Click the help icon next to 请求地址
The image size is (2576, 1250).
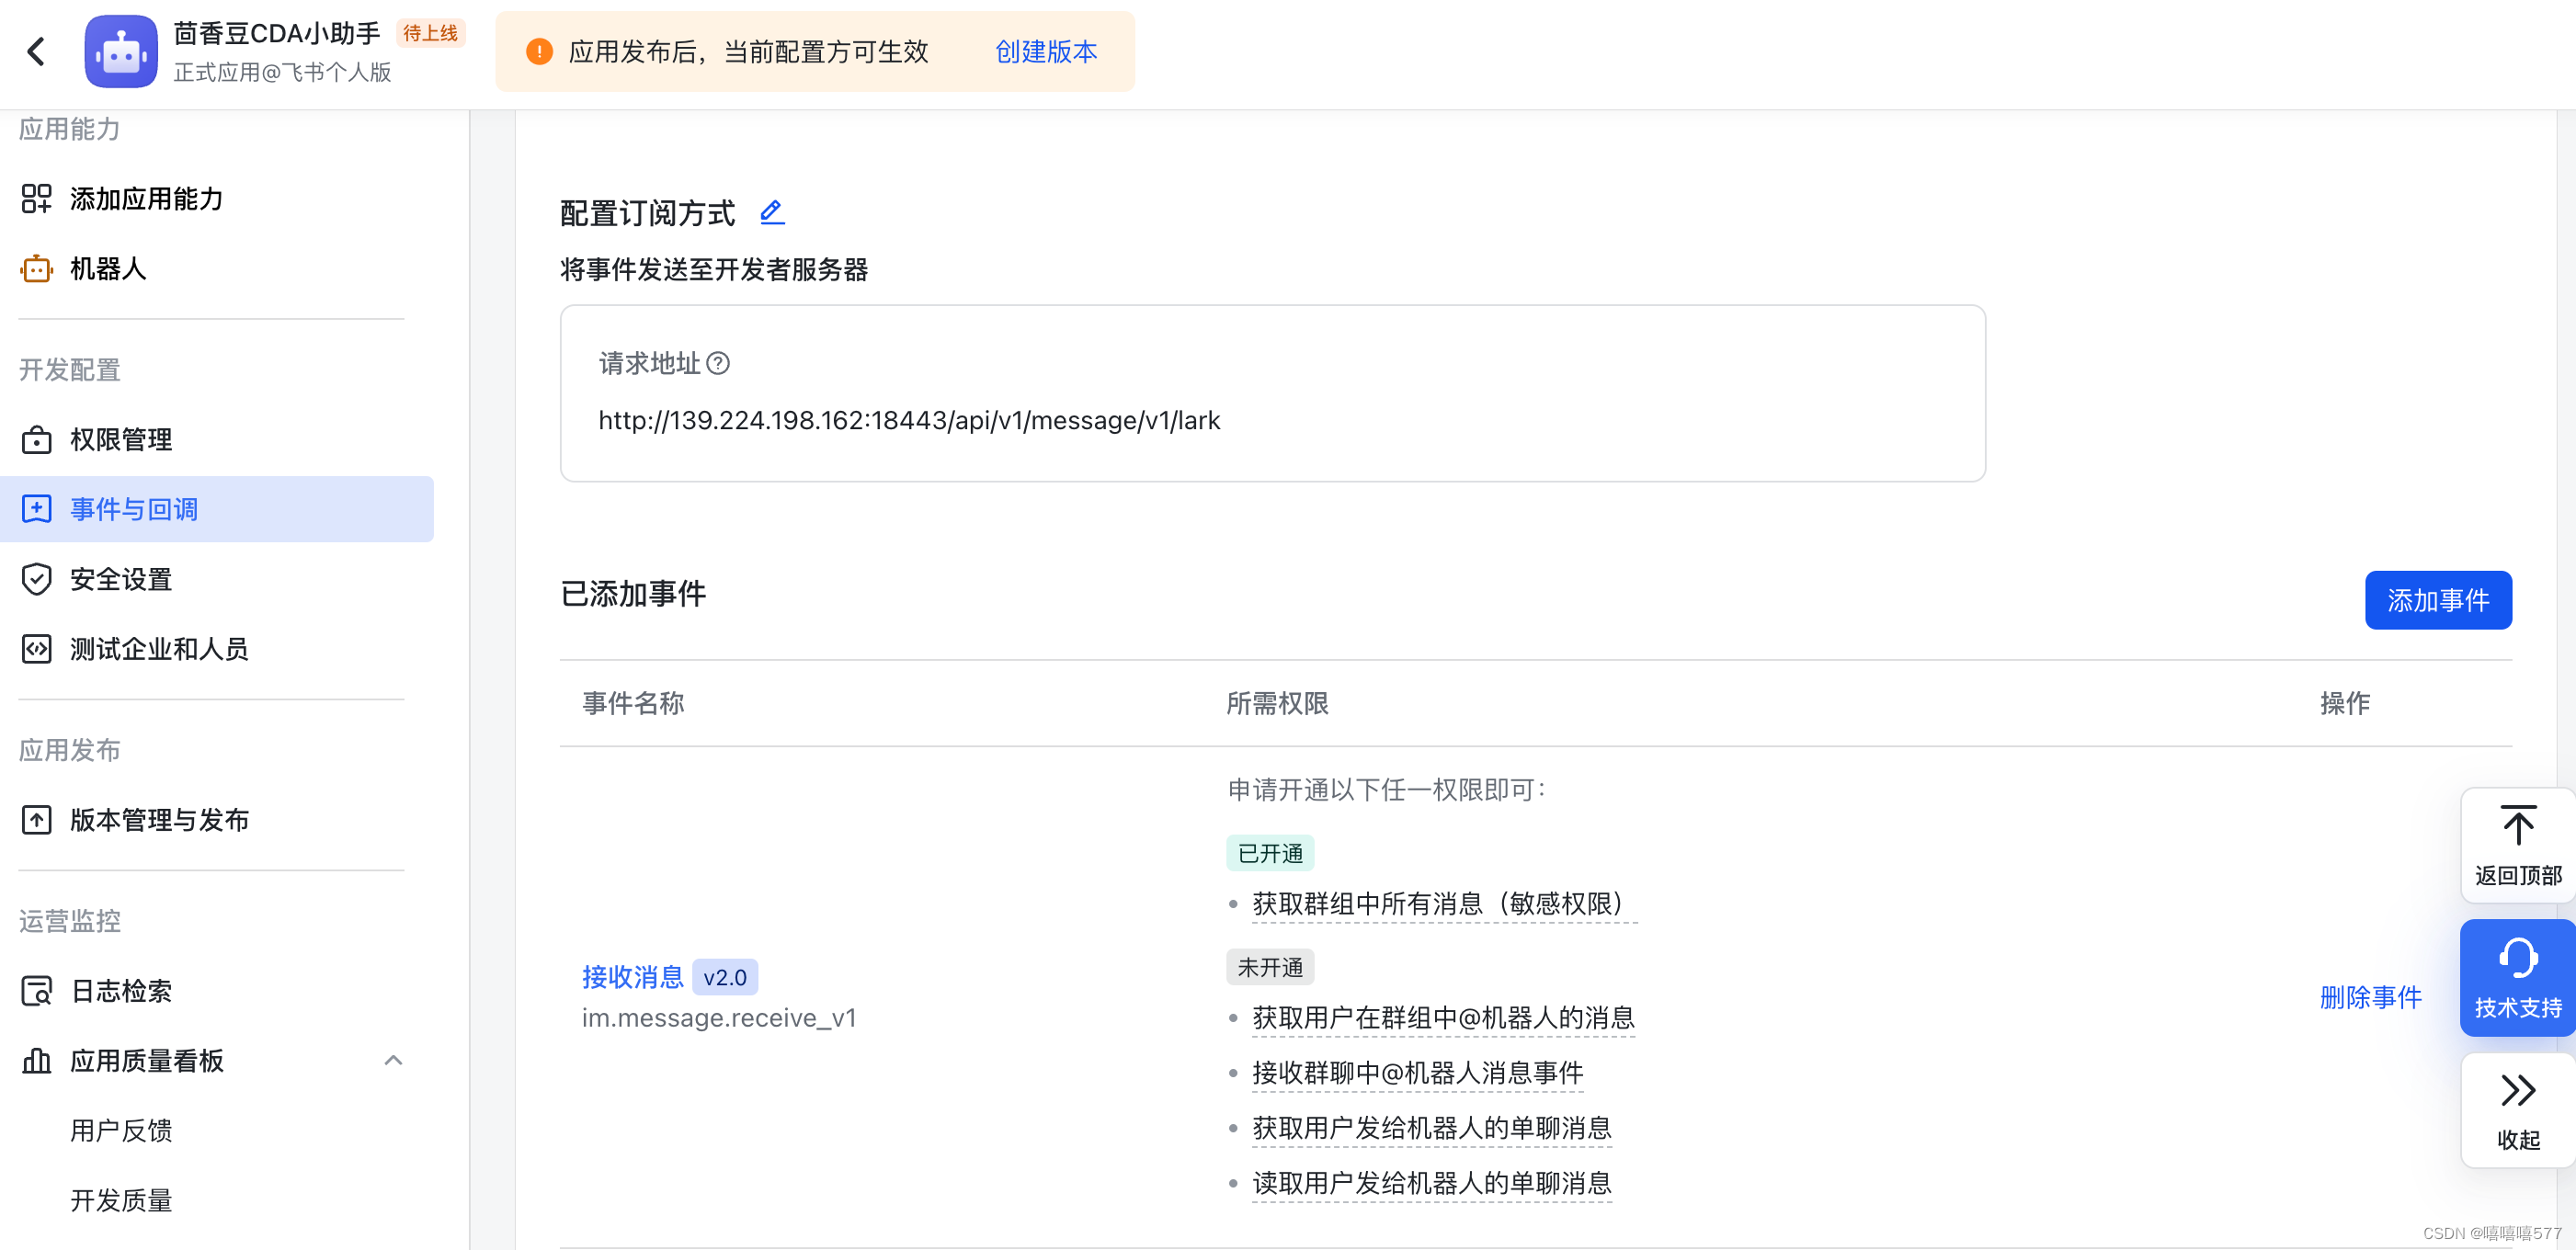(x=718, y=363)
